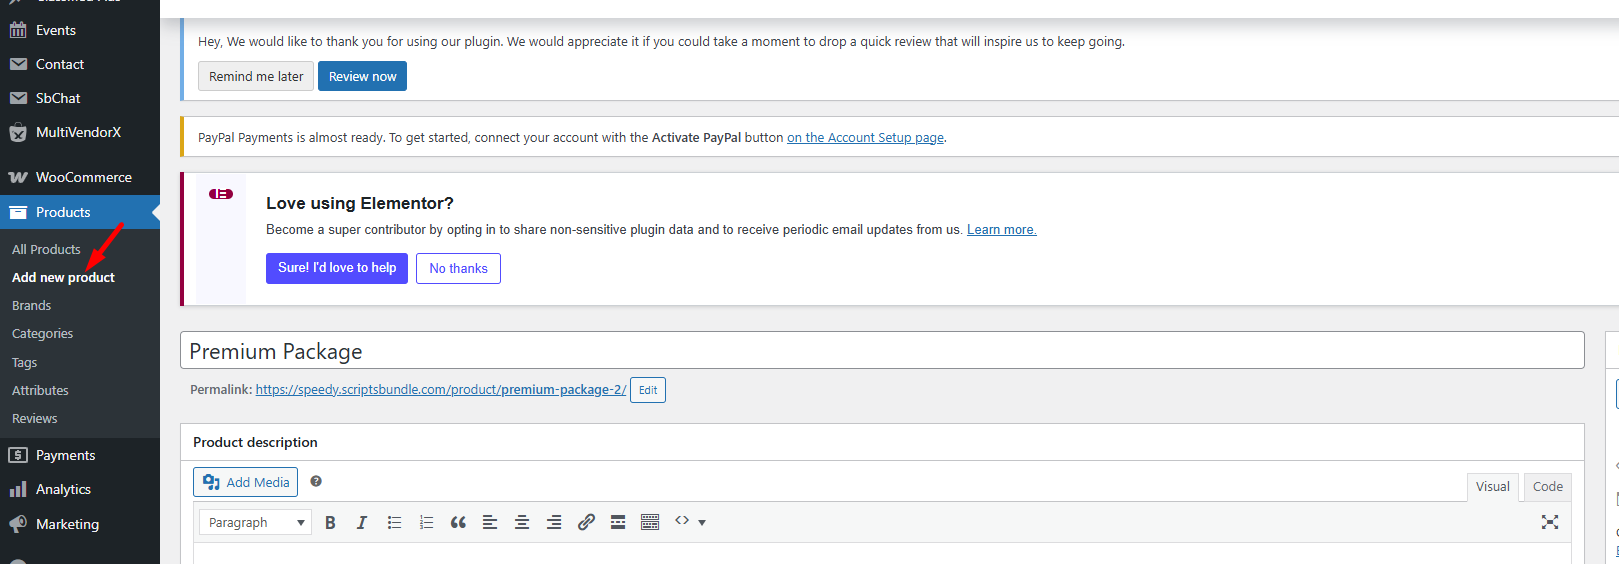Click Sure! I'd love to help

[337, 268]
